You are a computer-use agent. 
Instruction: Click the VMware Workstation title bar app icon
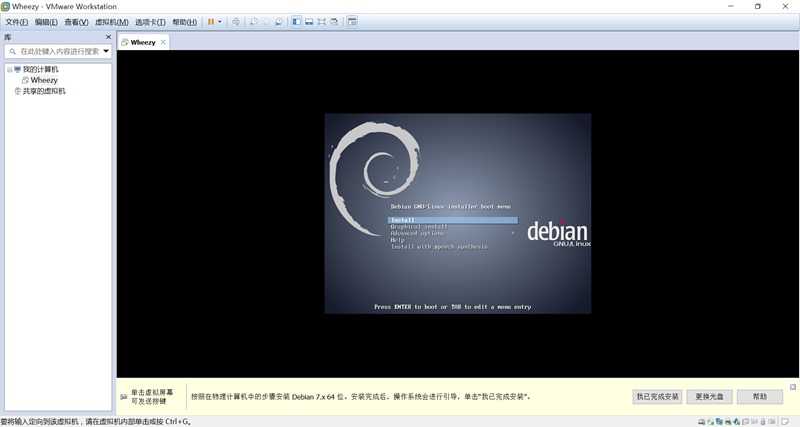click(x=6, y=7)
